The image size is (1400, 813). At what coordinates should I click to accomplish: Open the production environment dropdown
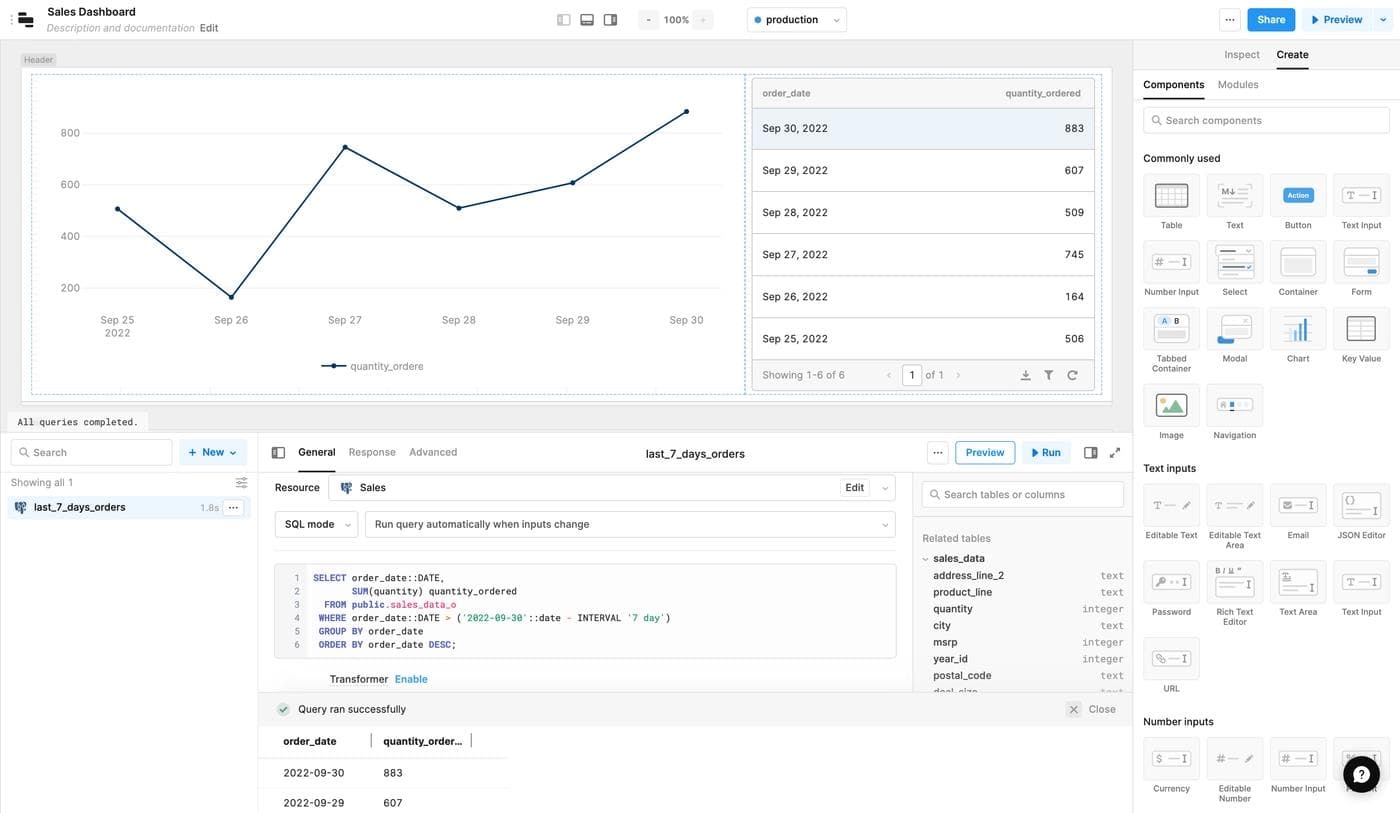click(x=796, y=20)
